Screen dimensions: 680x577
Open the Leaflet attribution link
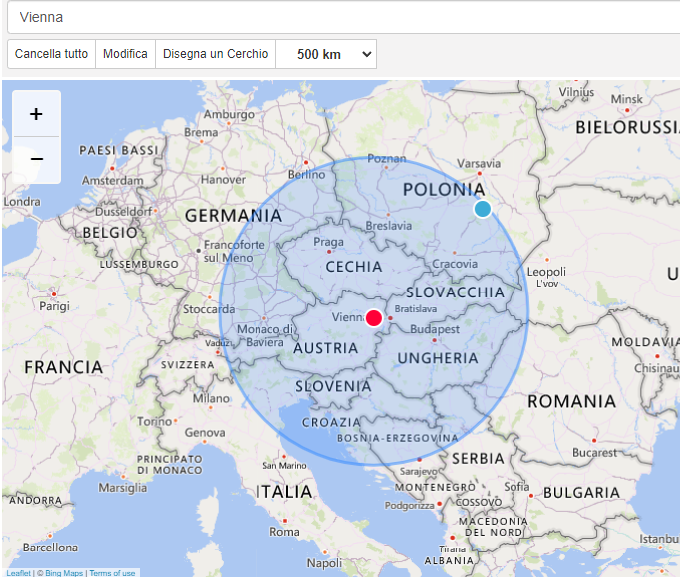[x=18, y=573]
